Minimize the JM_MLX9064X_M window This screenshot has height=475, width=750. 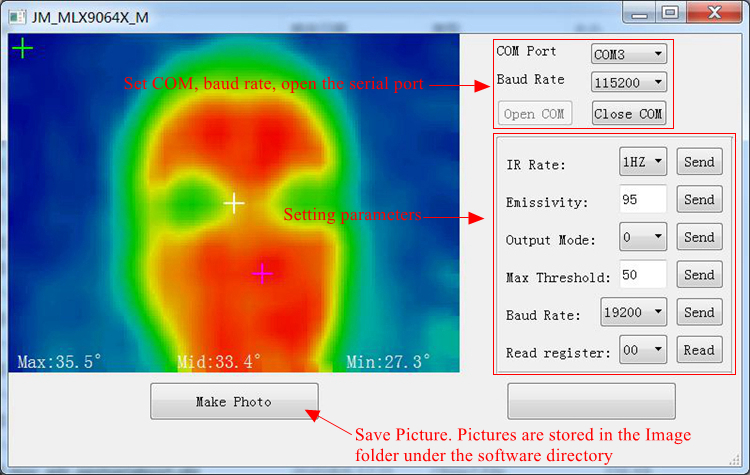pyautogui.click(x=639, y=13)
